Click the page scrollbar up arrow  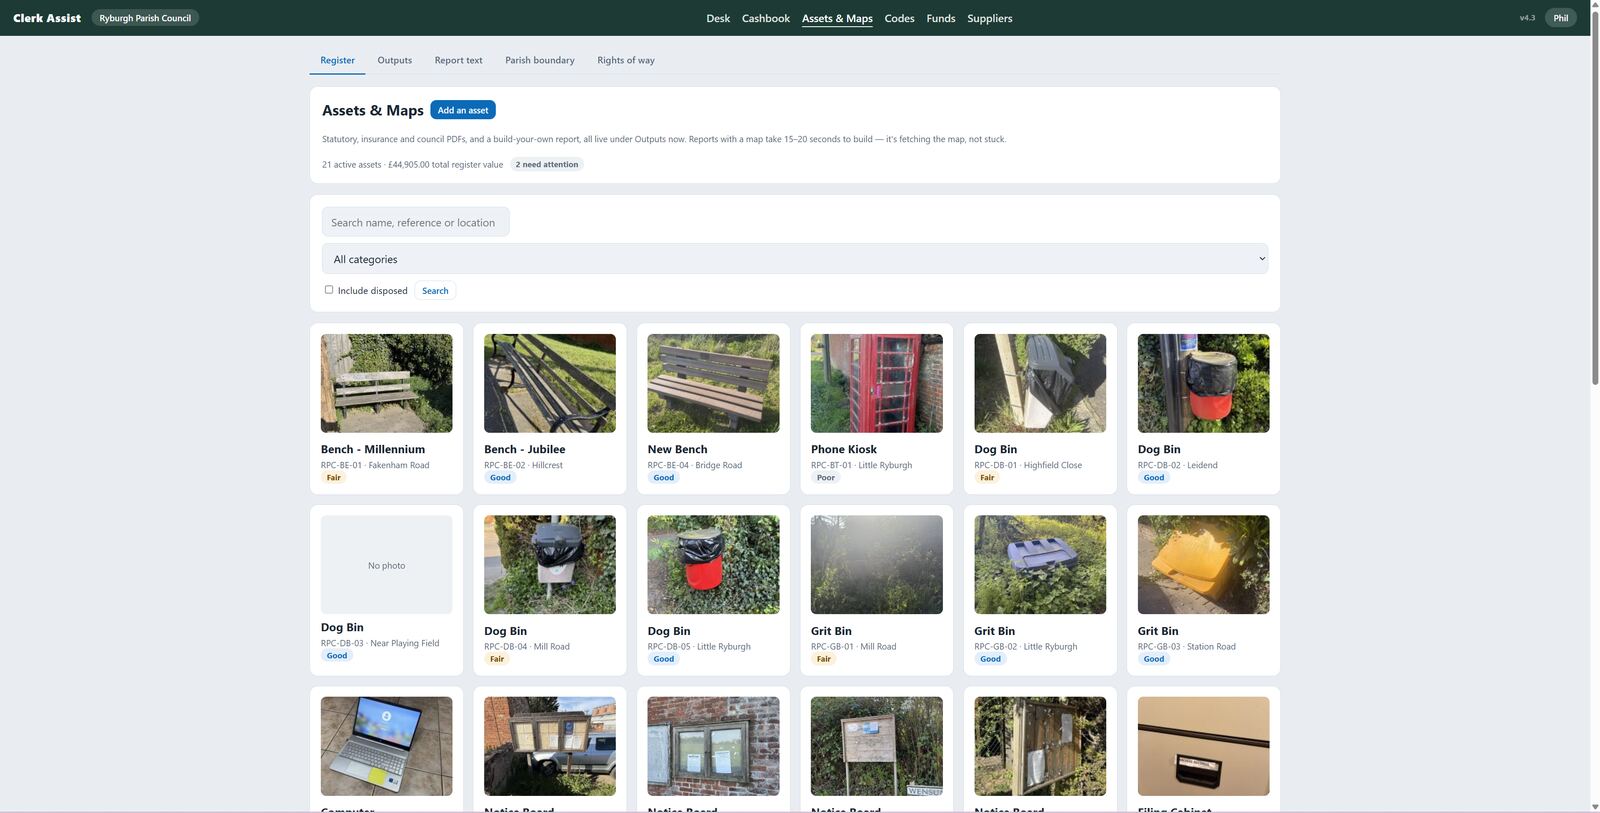(1595, 6)
